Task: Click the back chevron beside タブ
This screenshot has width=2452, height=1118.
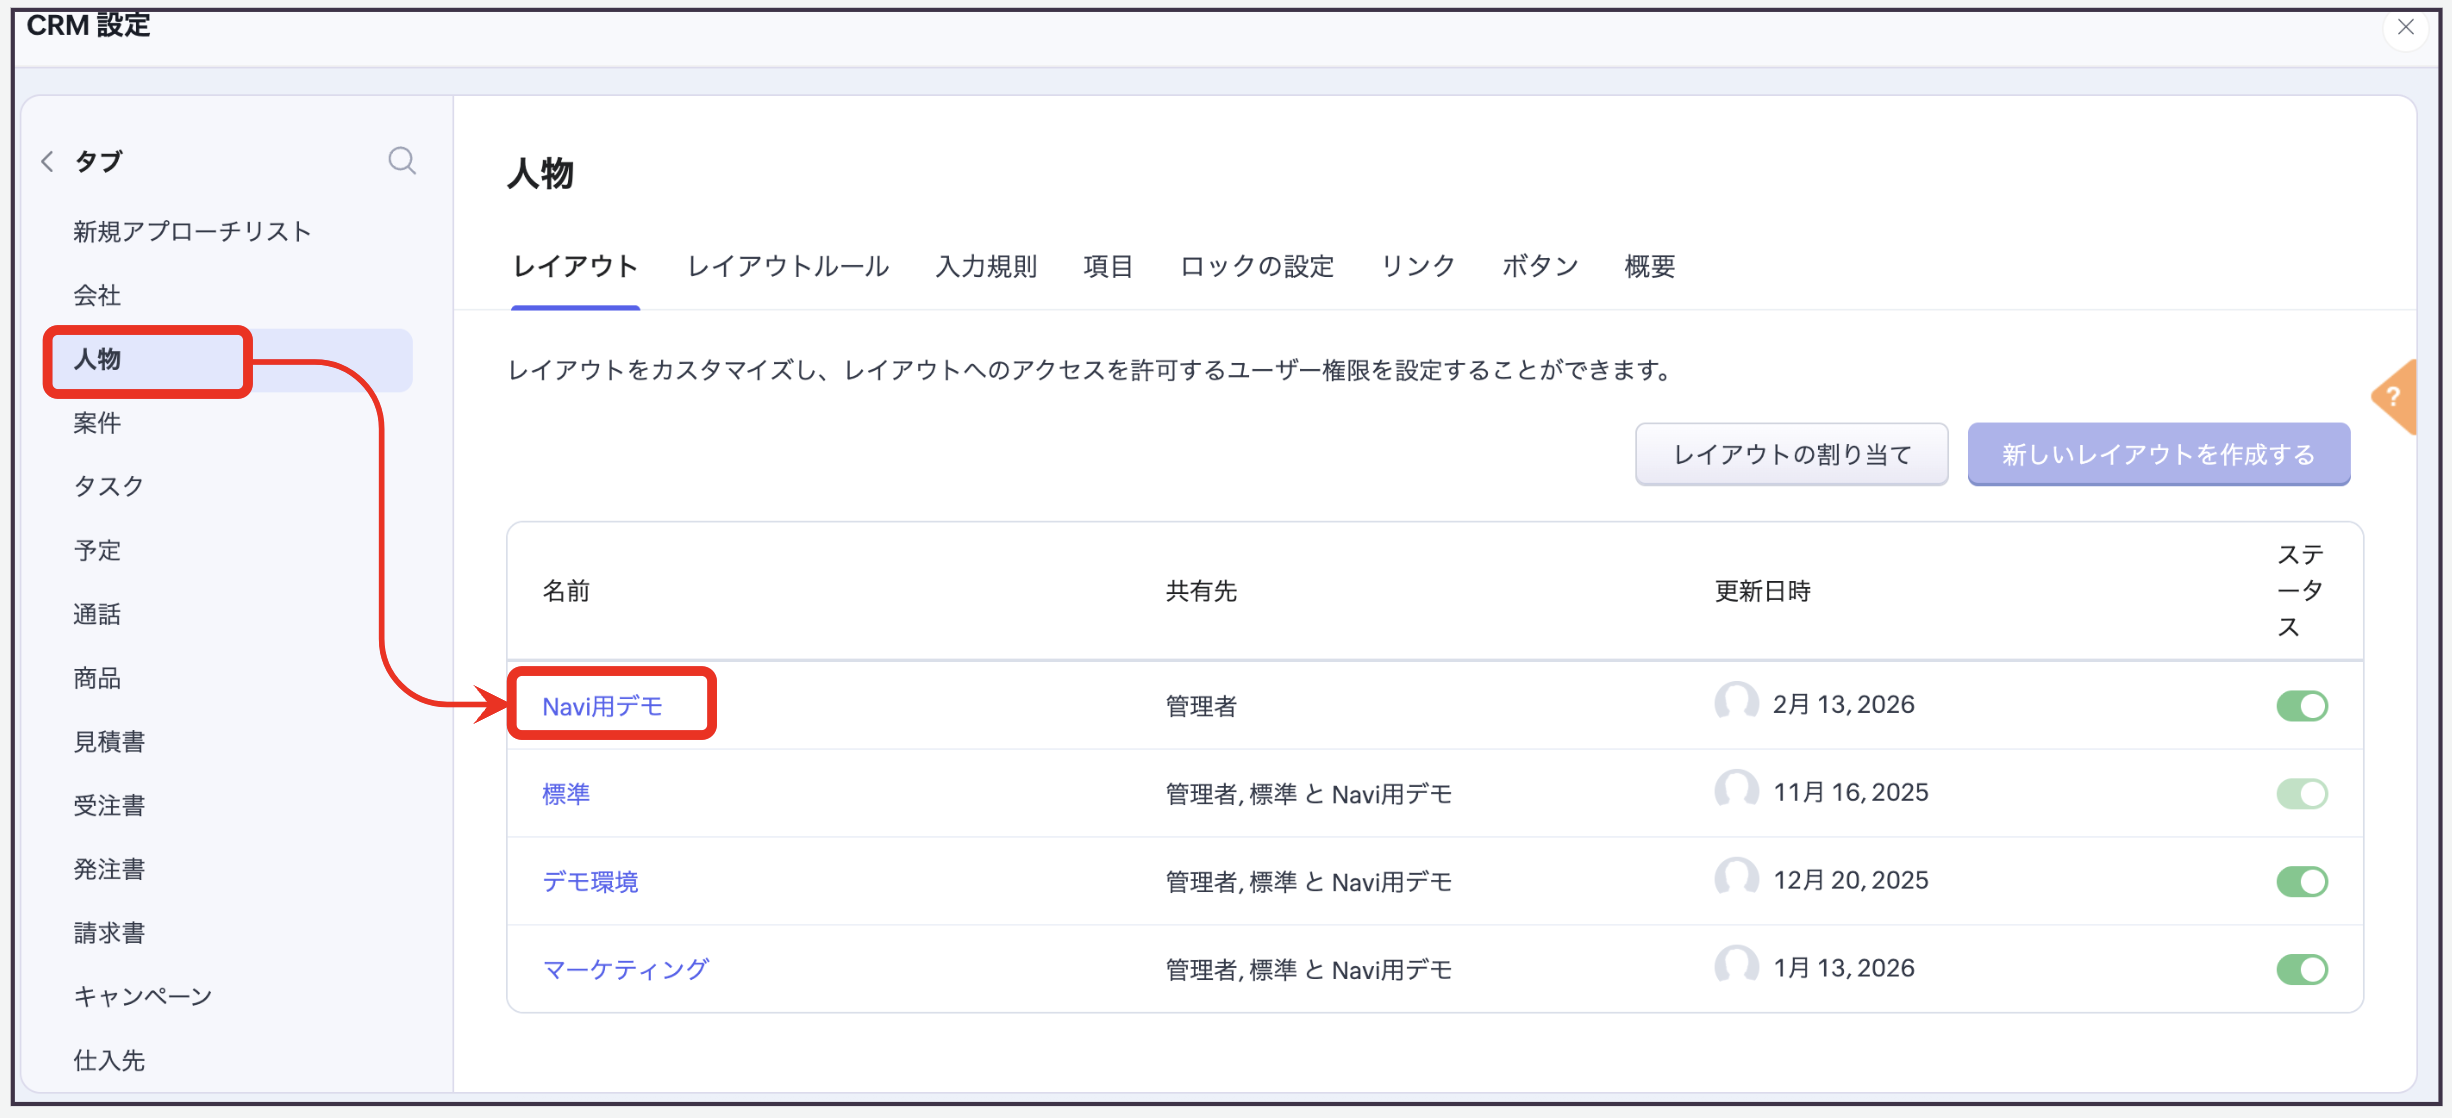Action: (x=47, y=161)
